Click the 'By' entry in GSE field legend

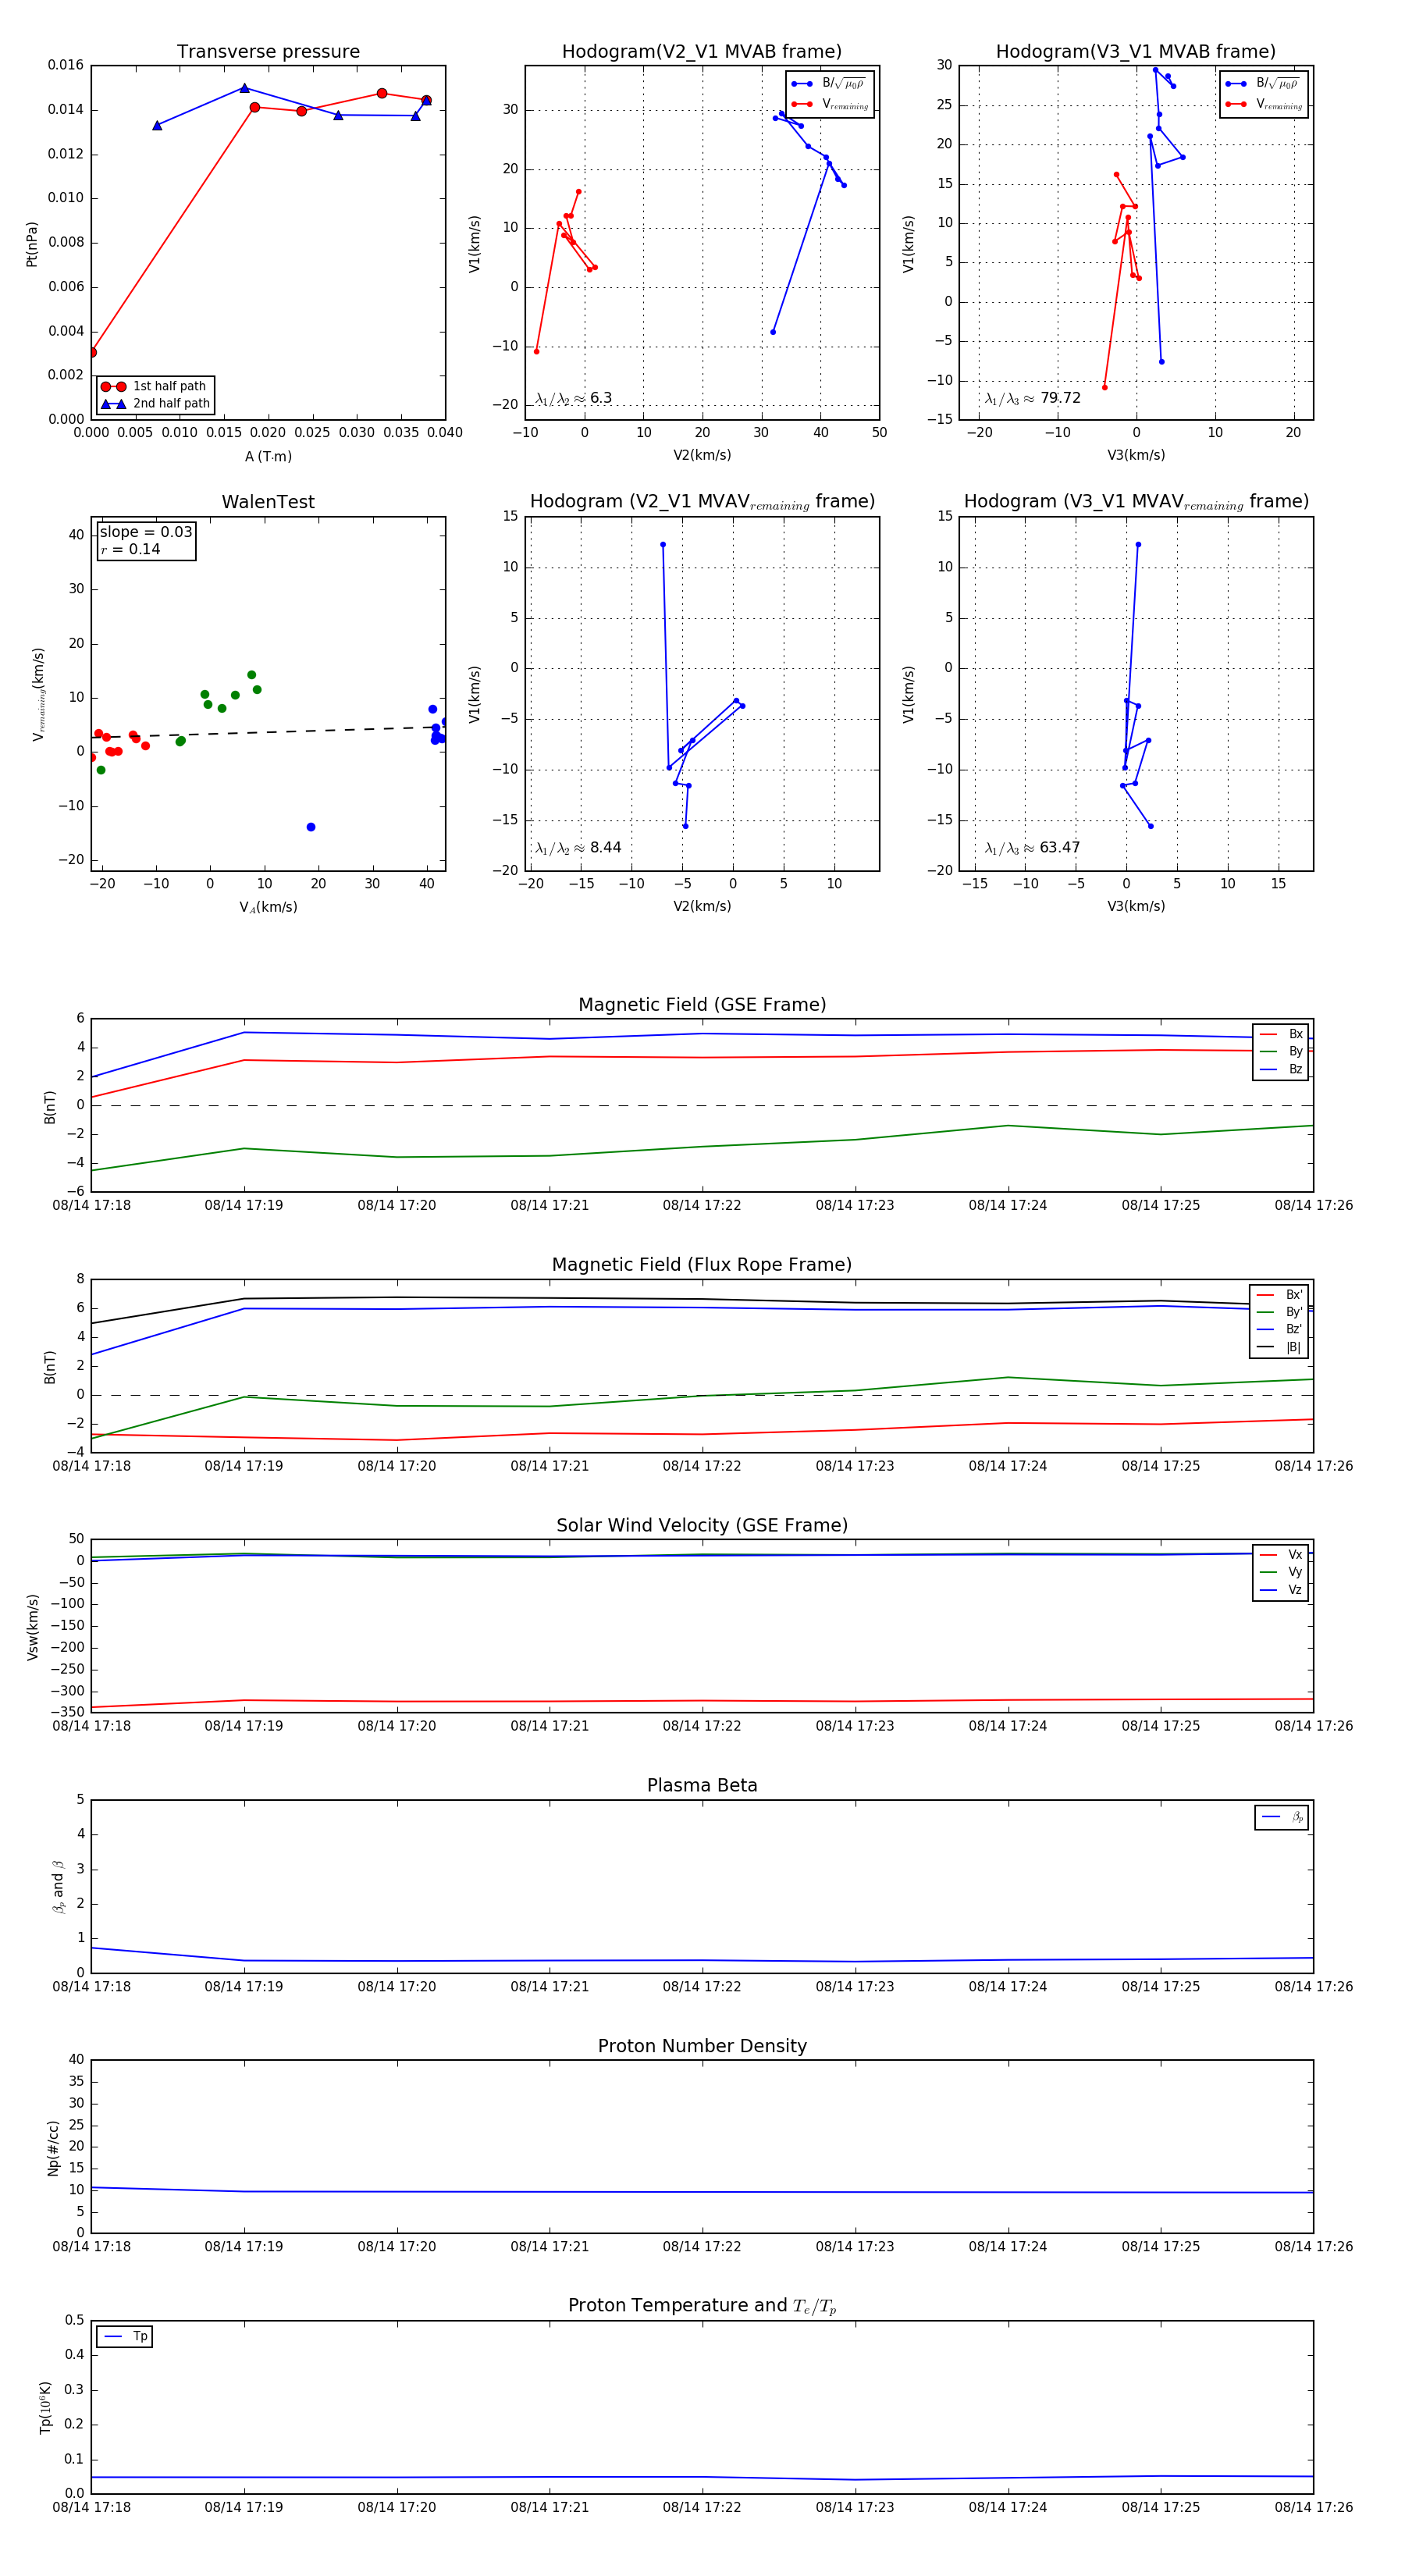coord(1281,1052)
